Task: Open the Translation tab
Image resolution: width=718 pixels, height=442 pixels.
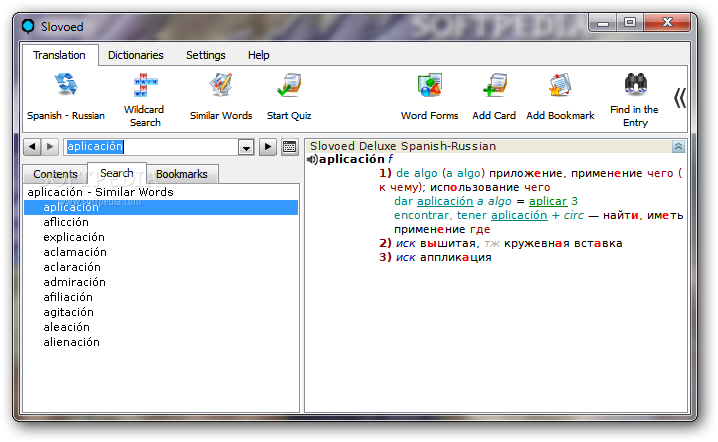Action: (59, 55)
